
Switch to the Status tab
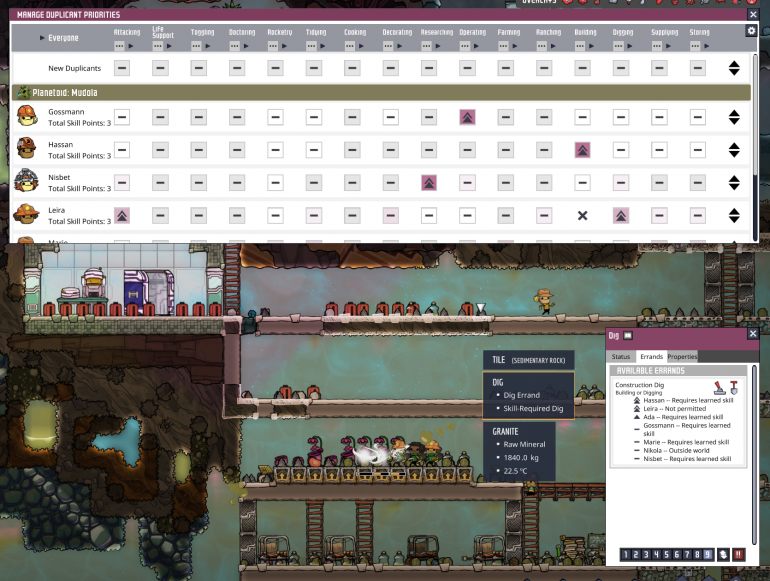coord(620,356)
